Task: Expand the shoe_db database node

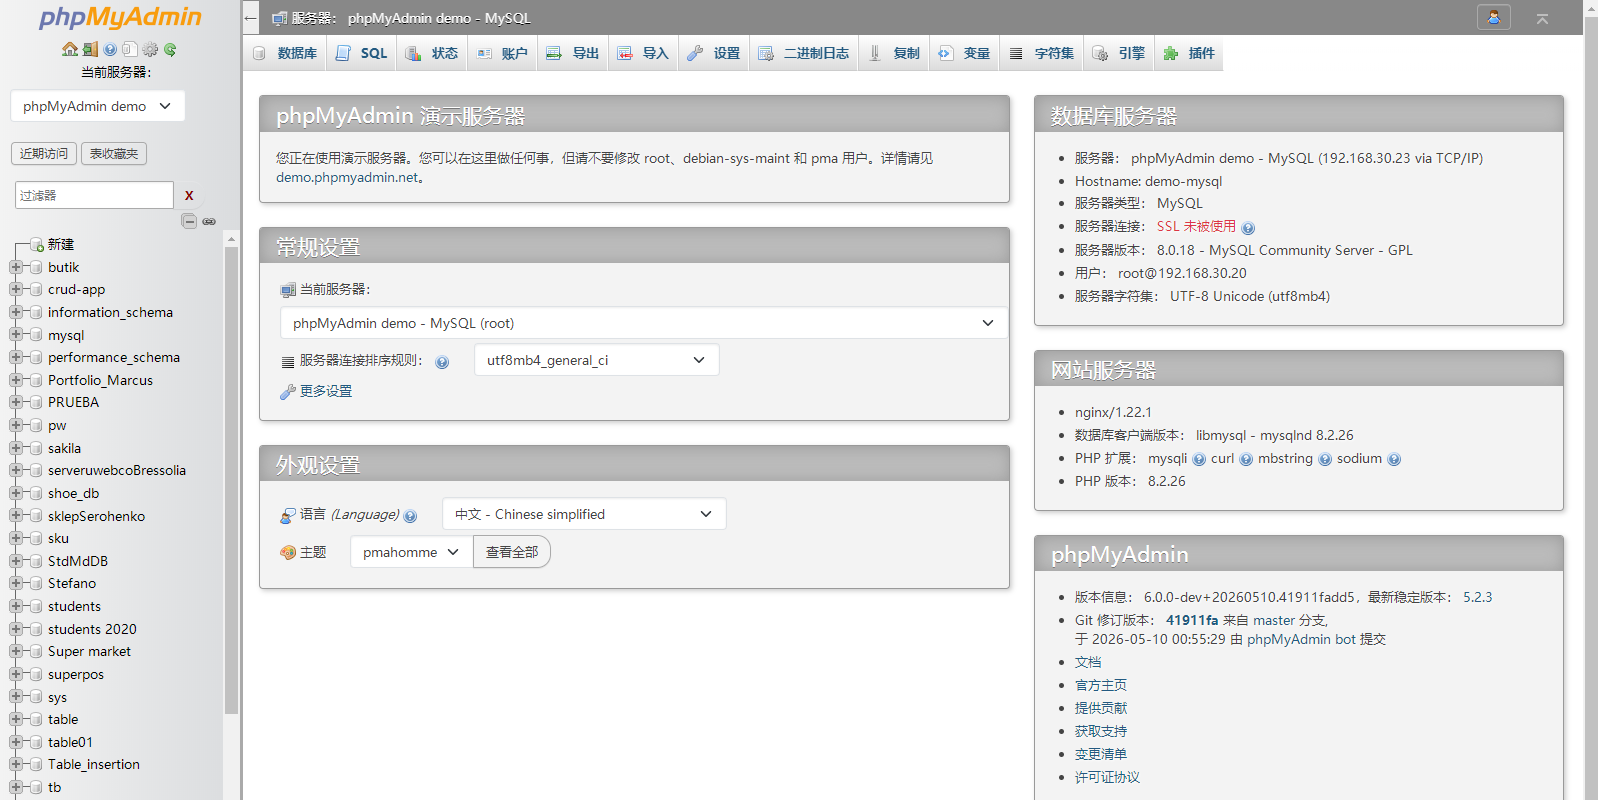Action: 16,493
